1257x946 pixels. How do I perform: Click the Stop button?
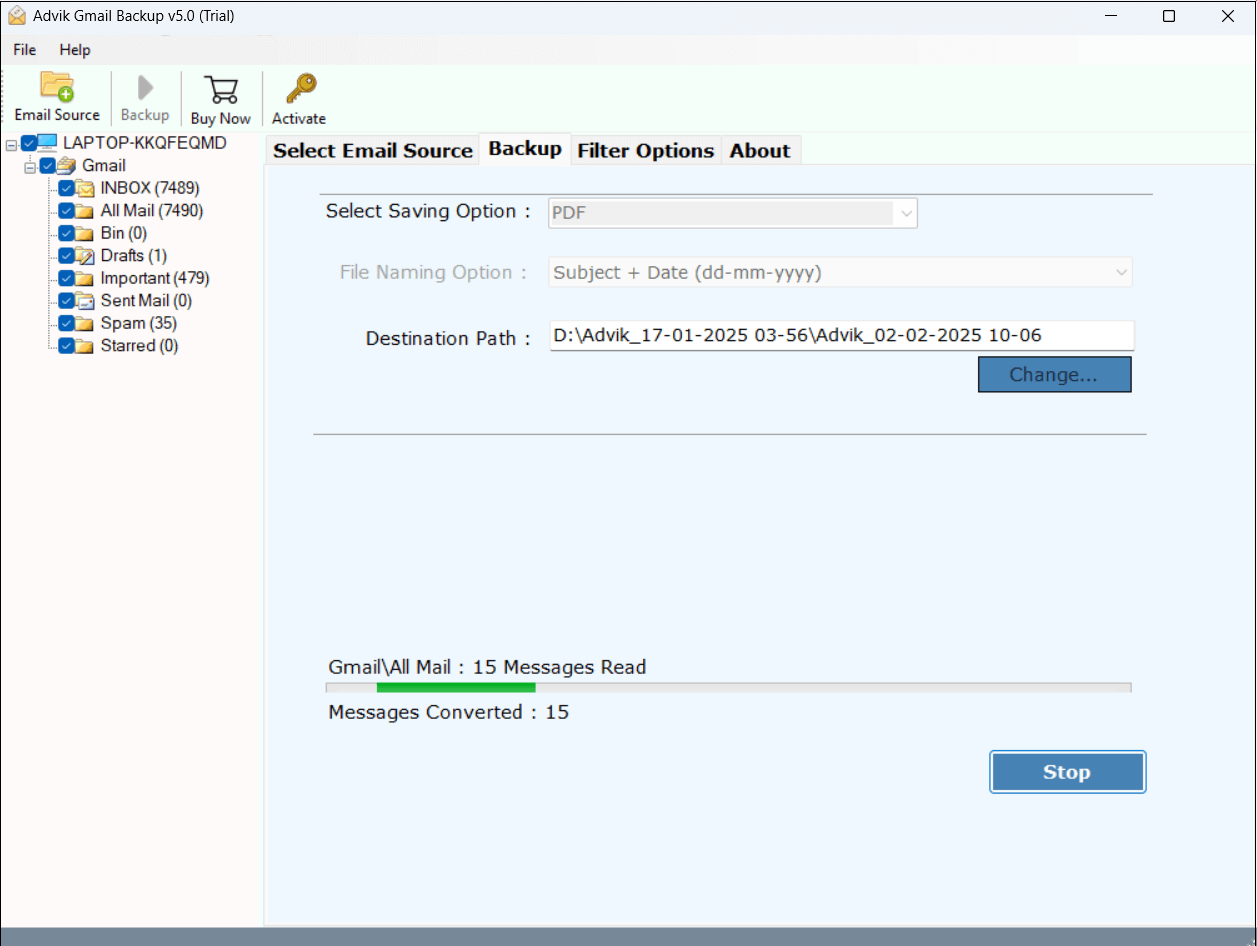1067,772
